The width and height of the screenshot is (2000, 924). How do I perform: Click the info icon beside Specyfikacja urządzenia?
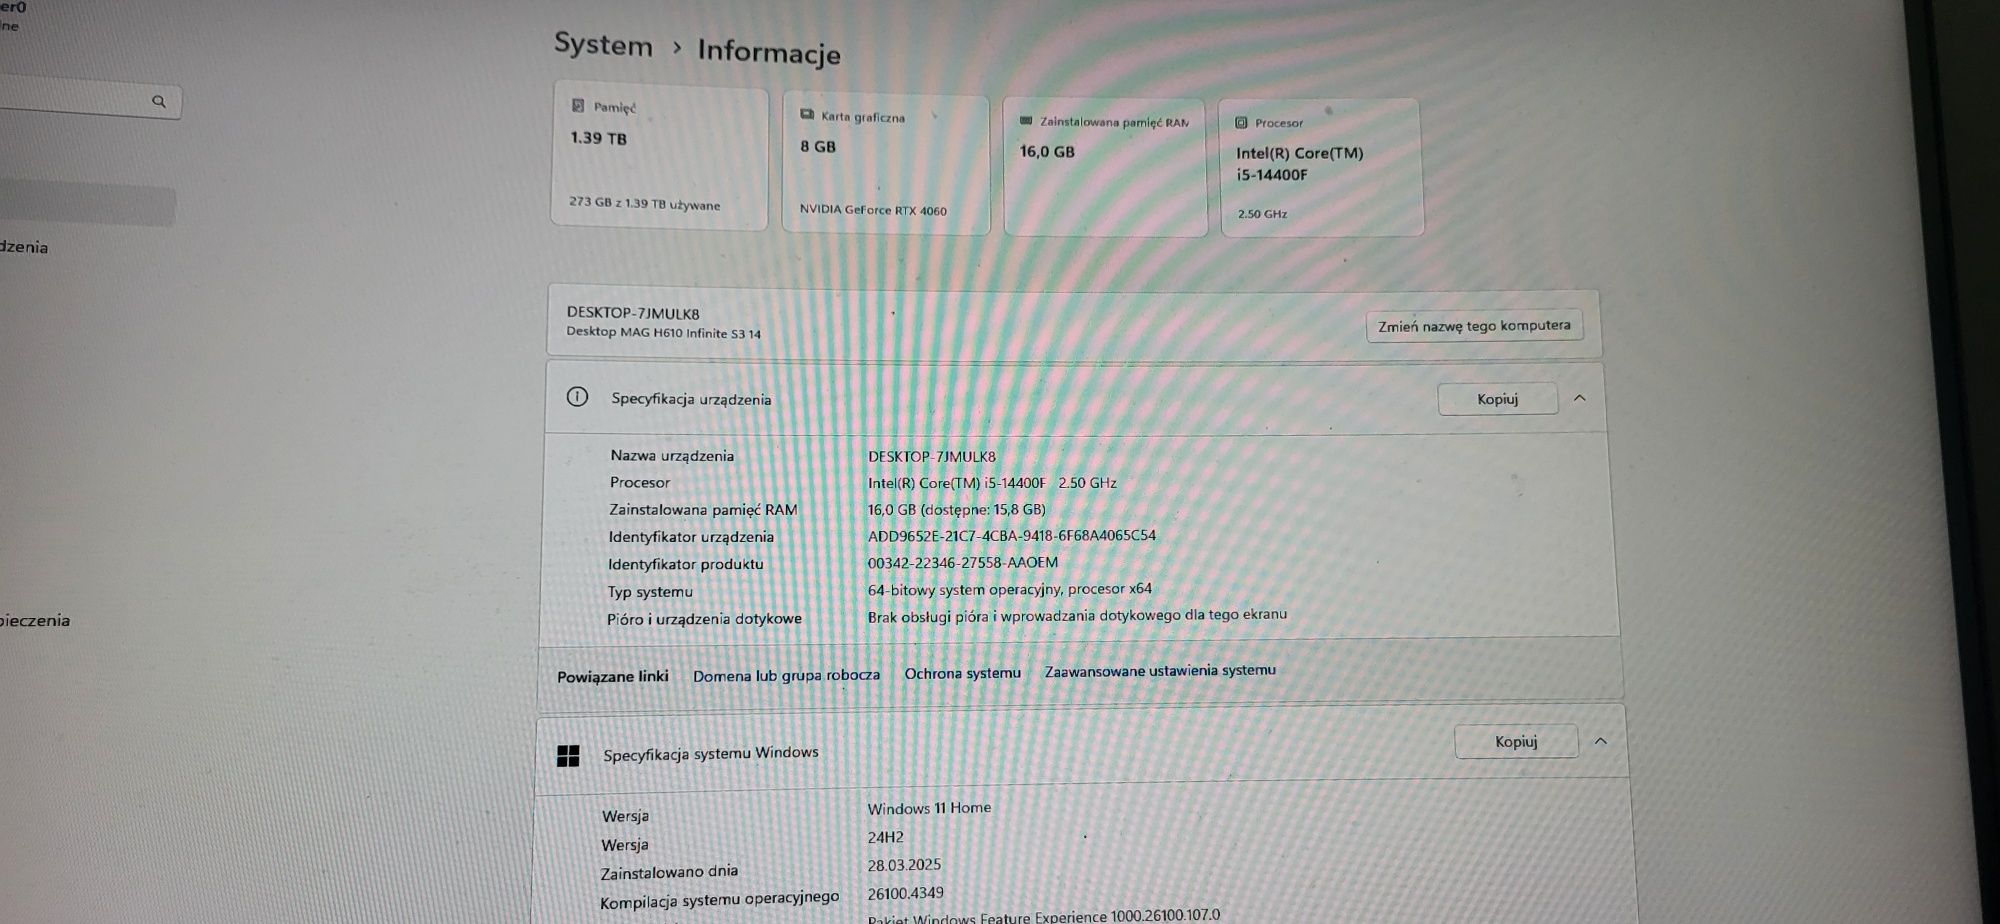[577, 397]
